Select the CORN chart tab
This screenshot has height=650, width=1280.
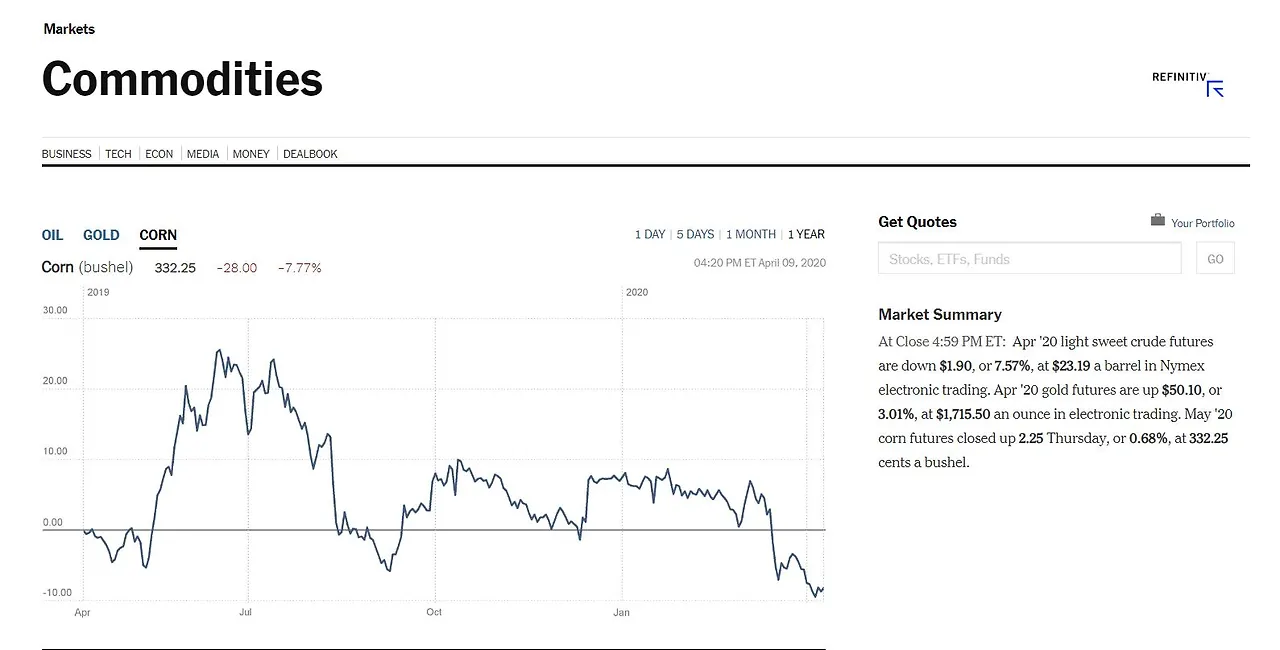[x=158, y=235]
